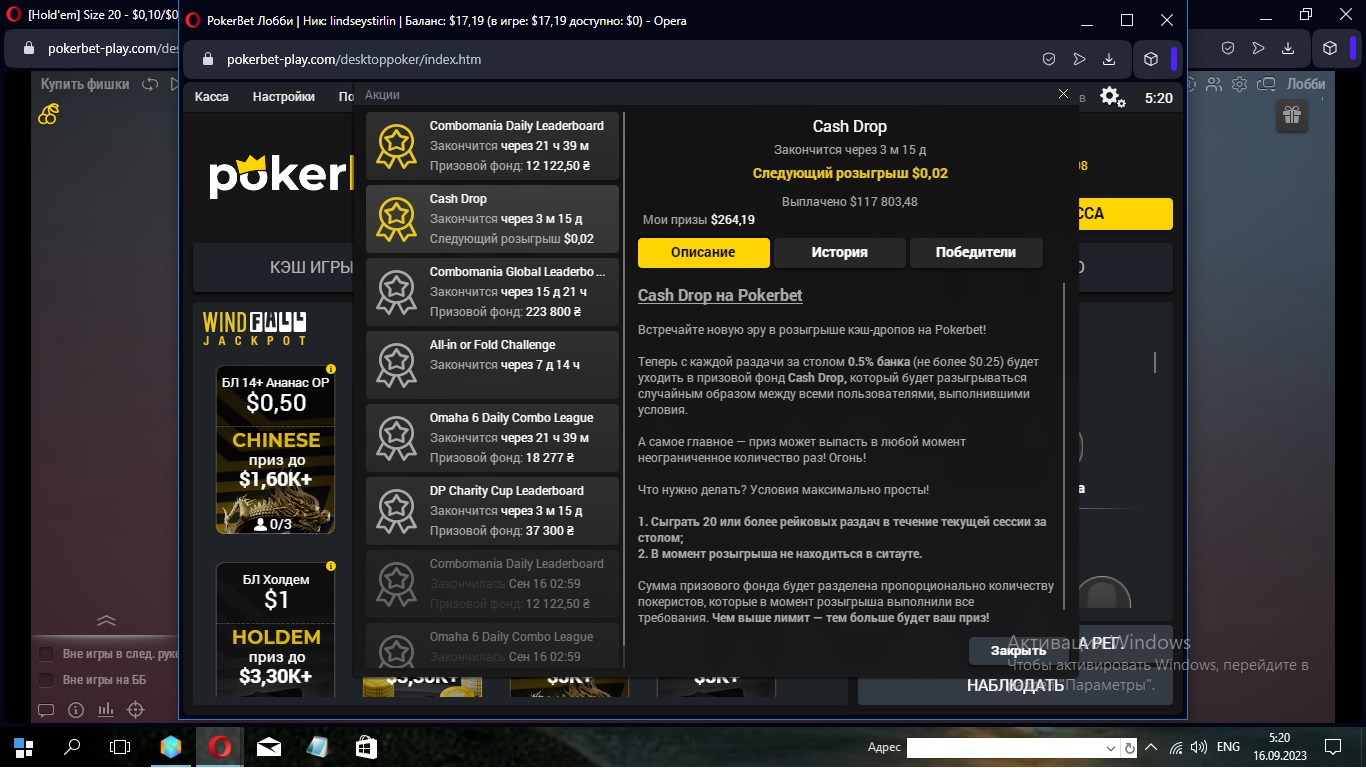This screenshot has width=1366, height=768.
Task: Open the Настройки menu in the lobby
Action: [x=284, y=97]
